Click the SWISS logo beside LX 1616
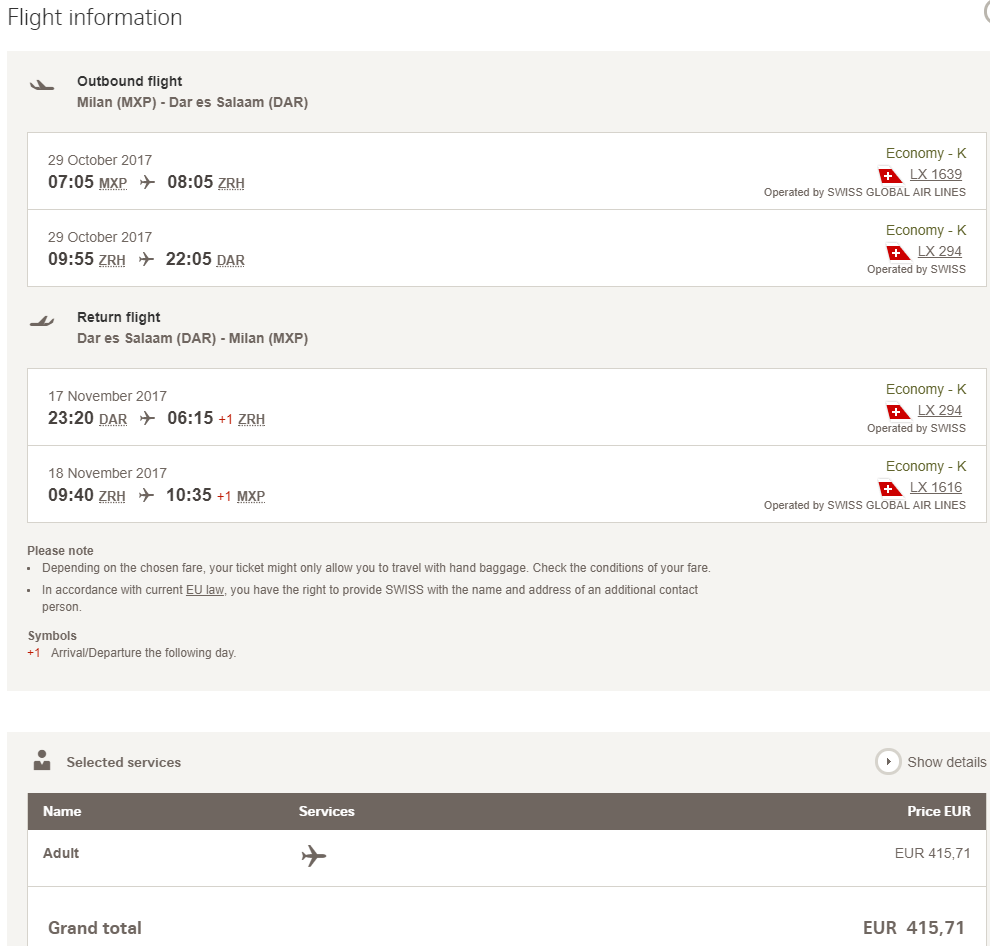This screenshot has height=946, width=990. [x=890, y=488]
